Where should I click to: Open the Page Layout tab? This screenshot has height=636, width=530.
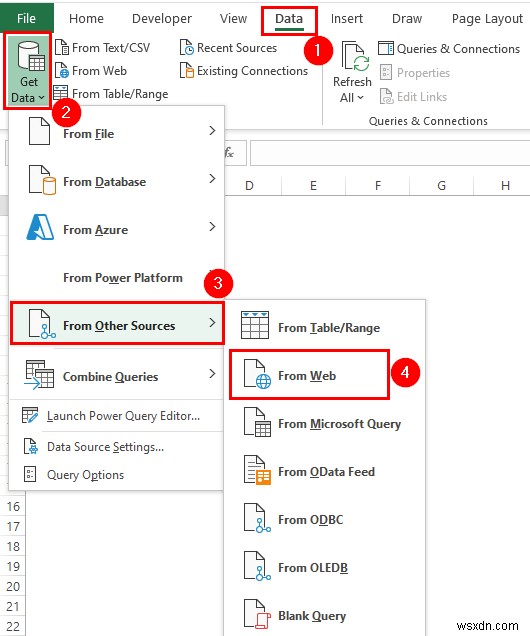point(487,18)
